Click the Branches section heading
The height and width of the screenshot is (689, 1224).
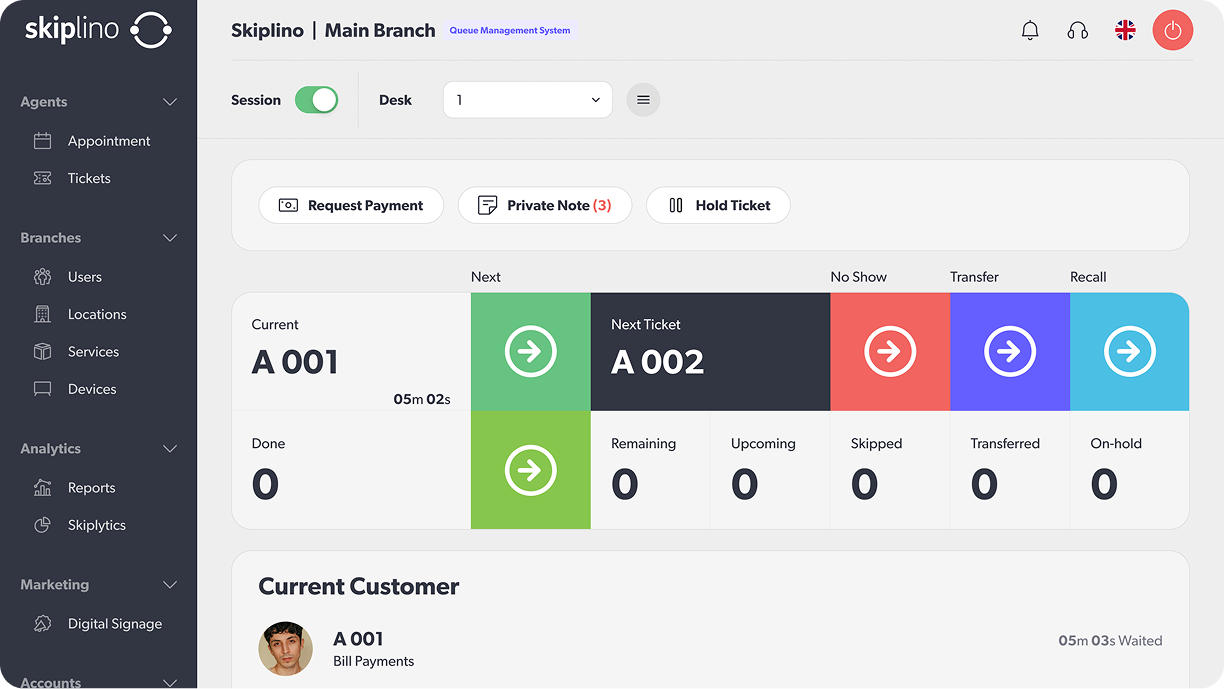(x=51, y=238)
